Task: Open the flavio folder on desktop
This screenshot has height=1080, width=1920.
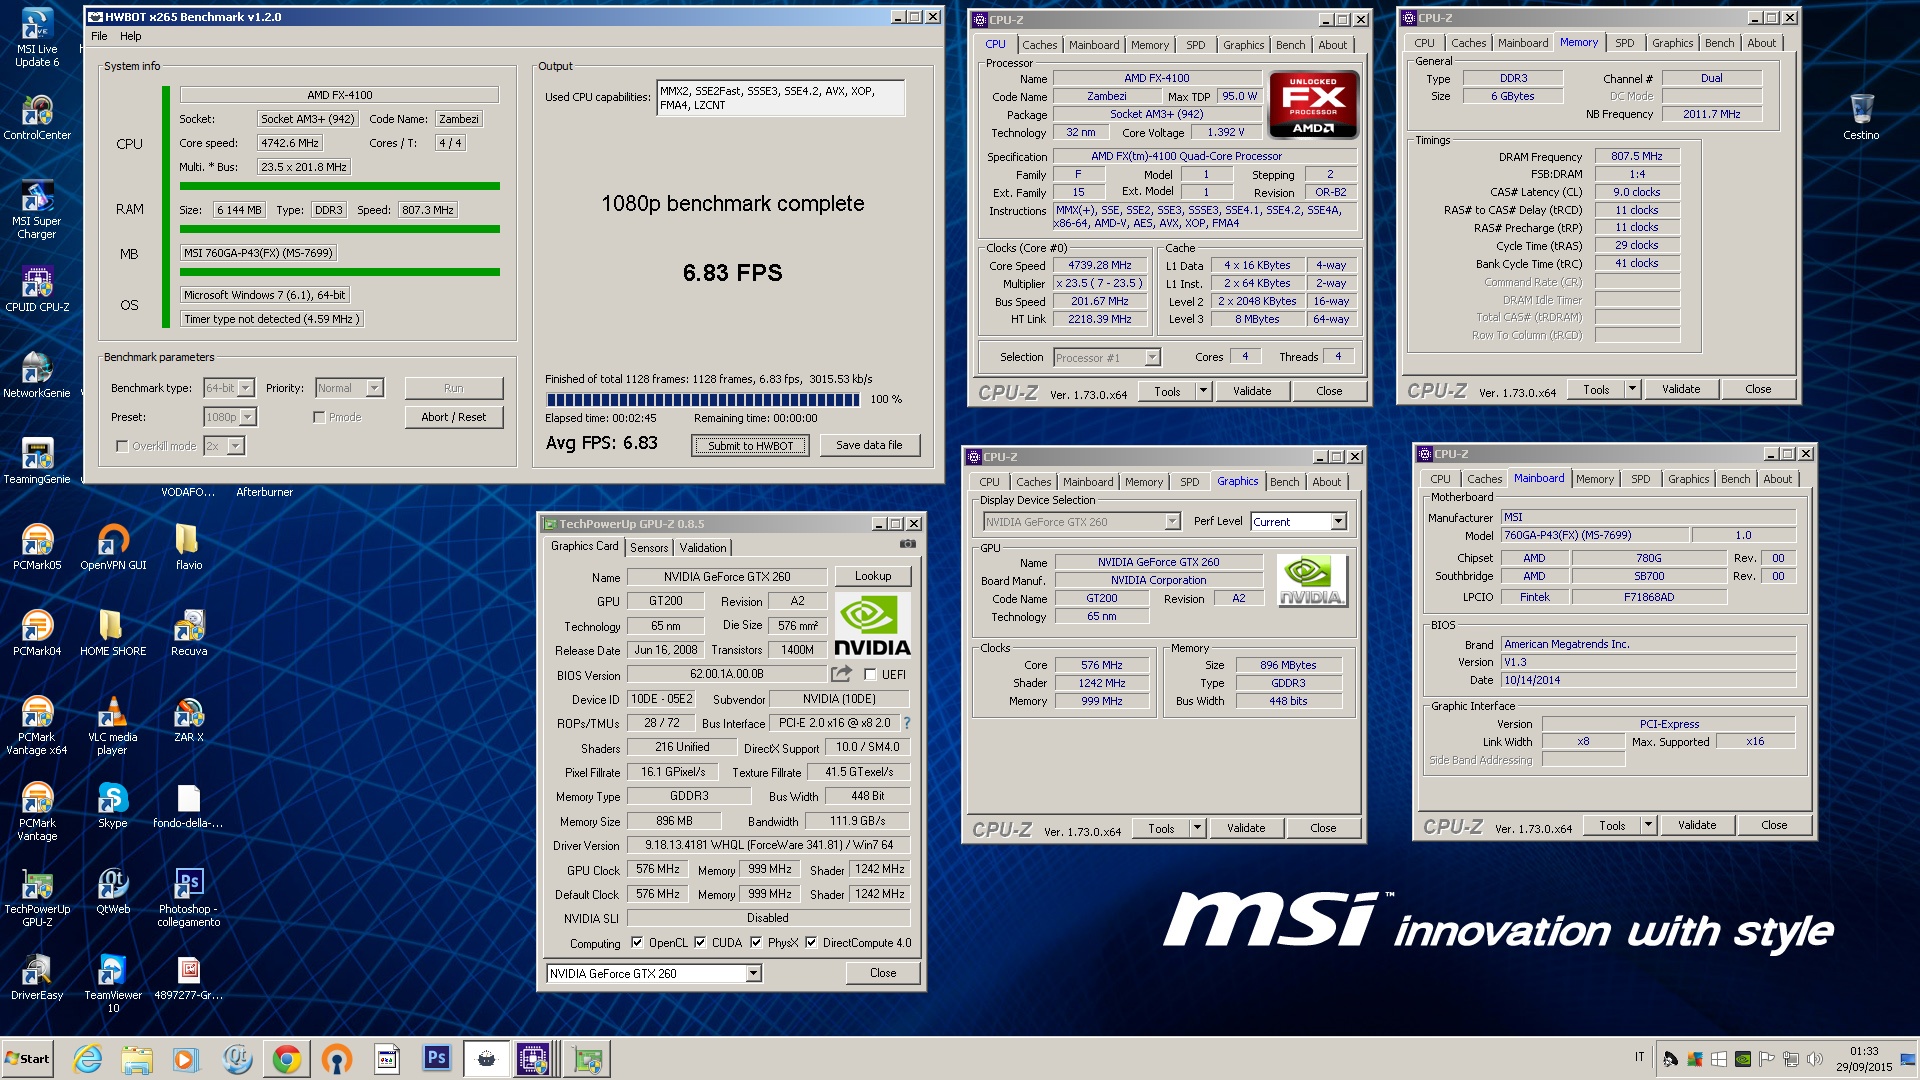Action: 189,548
